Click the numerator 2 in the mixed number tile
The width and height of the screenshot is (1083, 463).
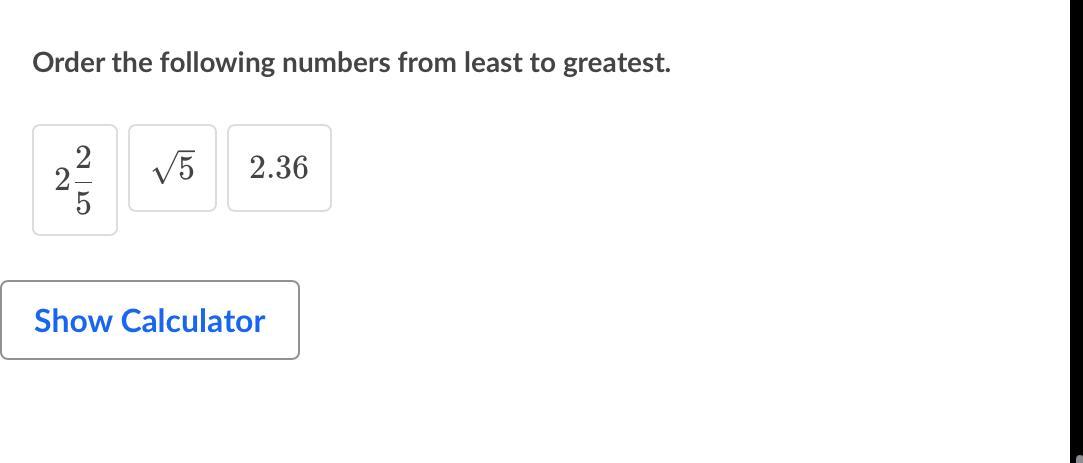83,158
